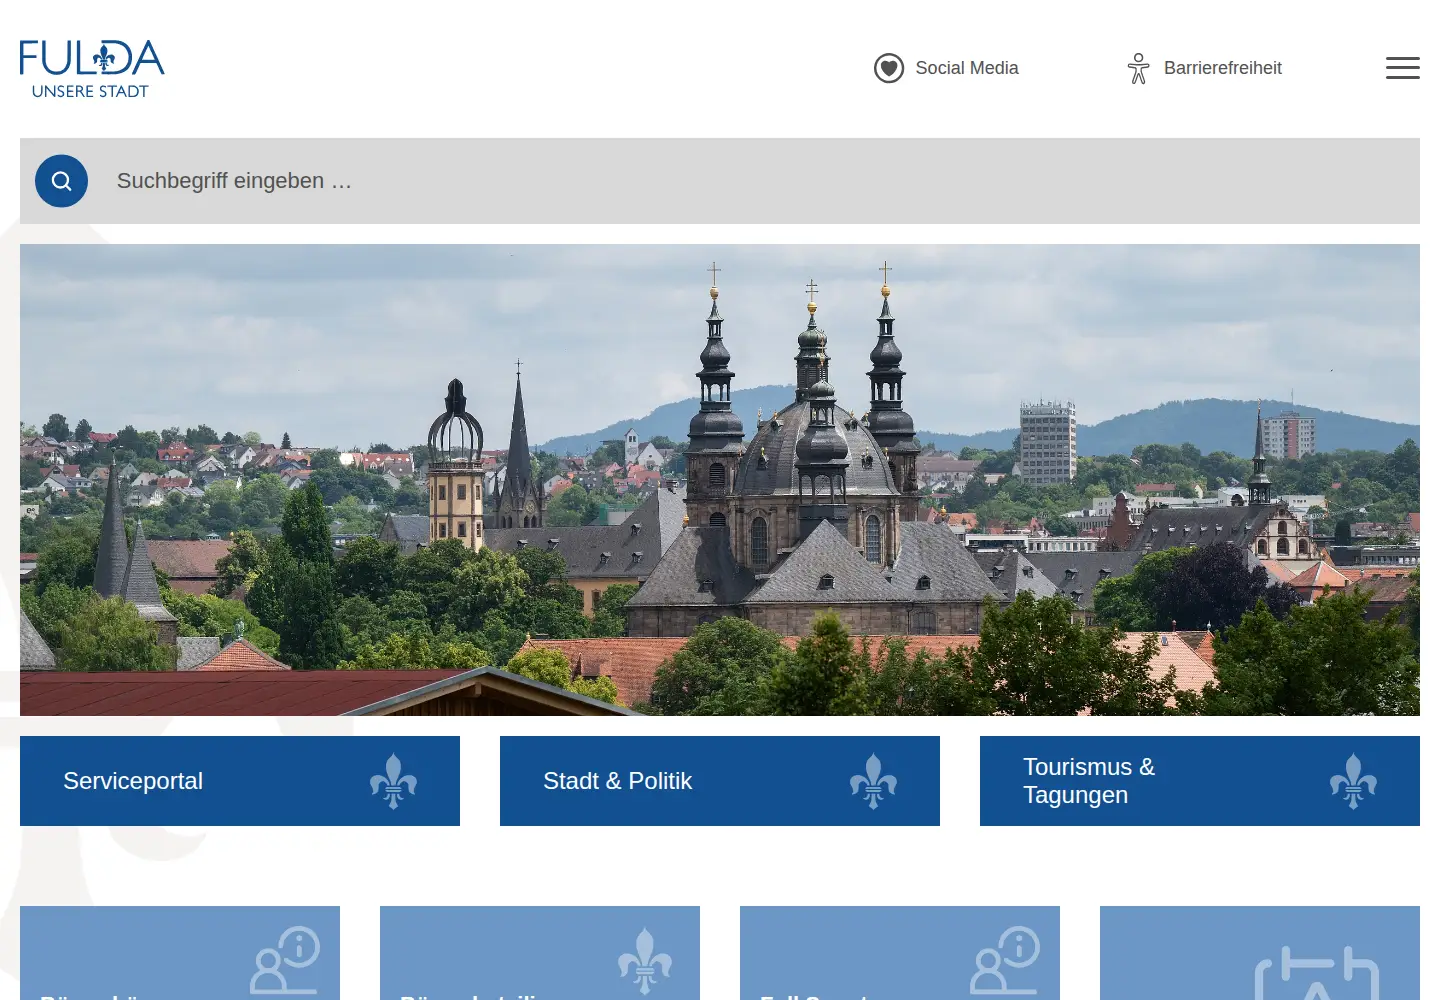The width and height of the screenshot is (1440, 1000).
Task: Open the Social Media link
Action: click(x=946, y=68)
